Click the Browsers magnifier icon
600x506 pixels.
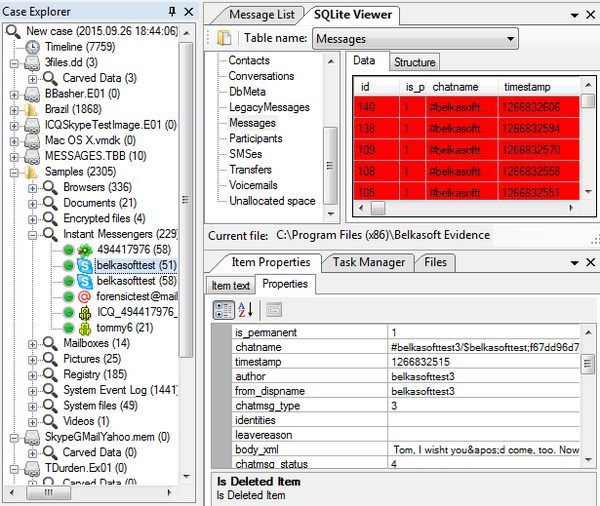[50, 187]
